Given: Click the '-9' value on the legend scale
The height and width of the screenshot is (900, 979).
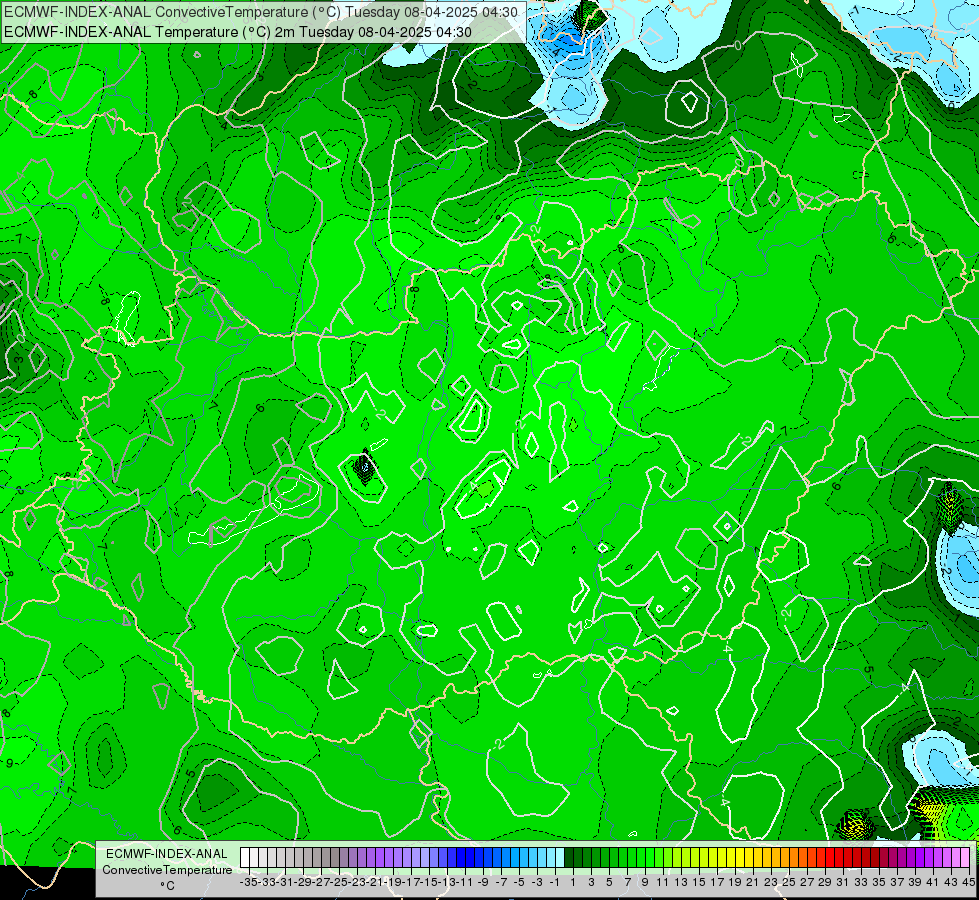Looking at the screenshot, I should pyautogui.click(x=482, y=883).
